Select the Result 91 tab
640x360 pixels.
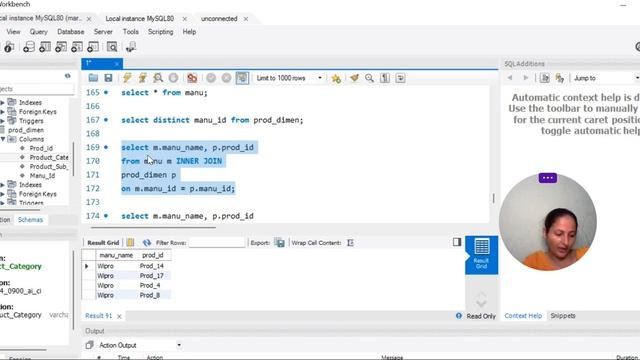click(98, 316)
